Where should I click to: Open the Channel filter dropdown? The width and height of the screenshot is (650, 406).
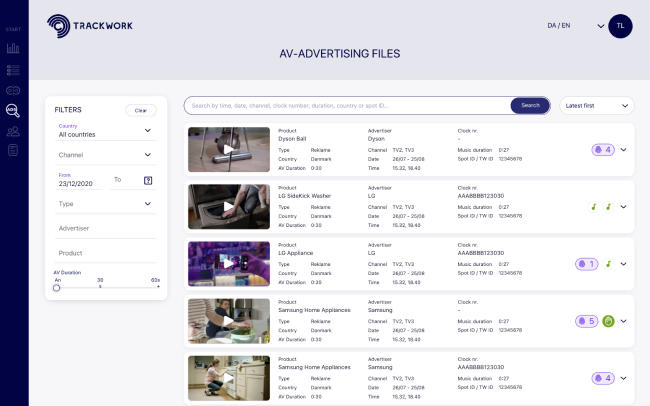(x=105, y=155)
